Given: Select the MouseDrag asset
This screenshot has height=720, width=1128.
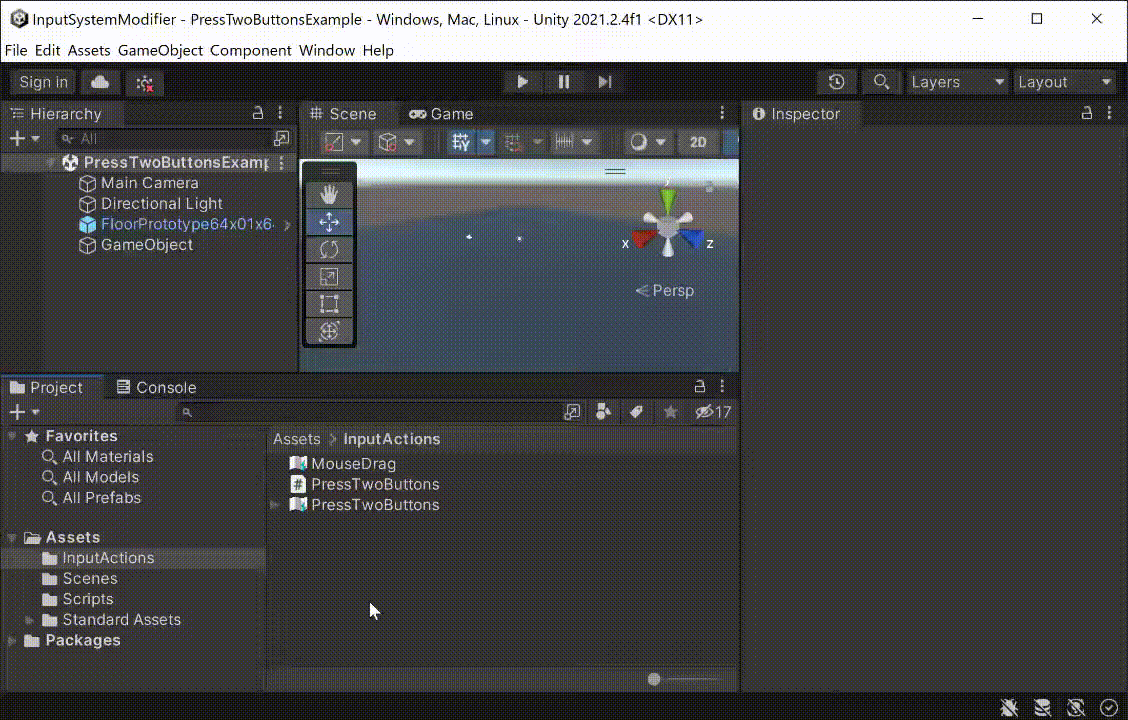Looking at the screenshot, I should point(353,464).
